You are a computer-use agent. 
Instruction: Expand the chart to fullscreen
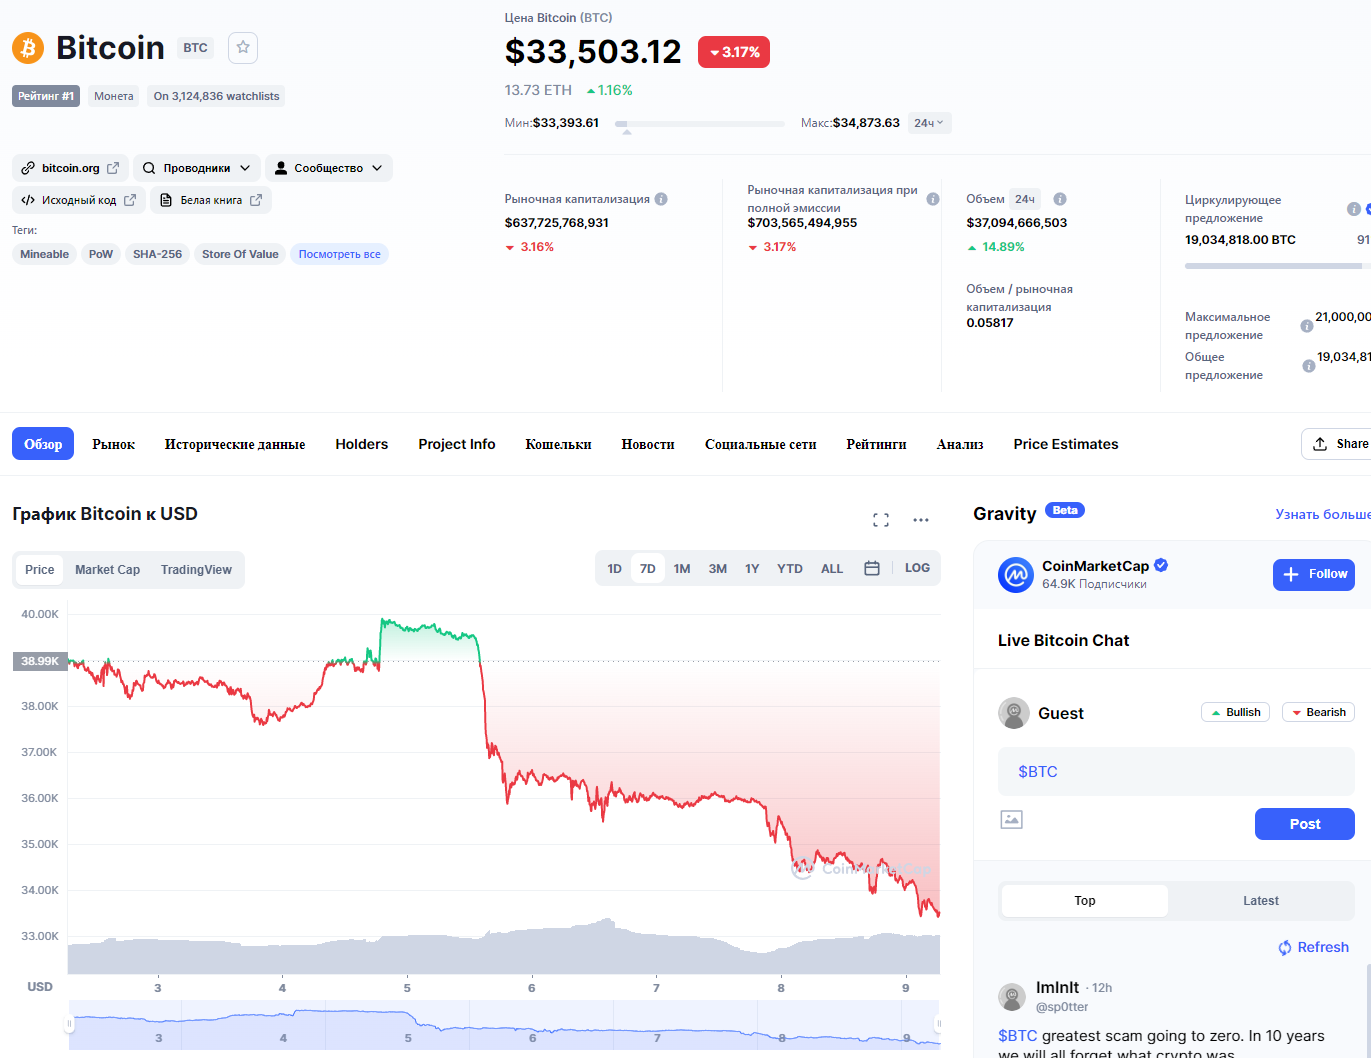[x=881, y=520]
